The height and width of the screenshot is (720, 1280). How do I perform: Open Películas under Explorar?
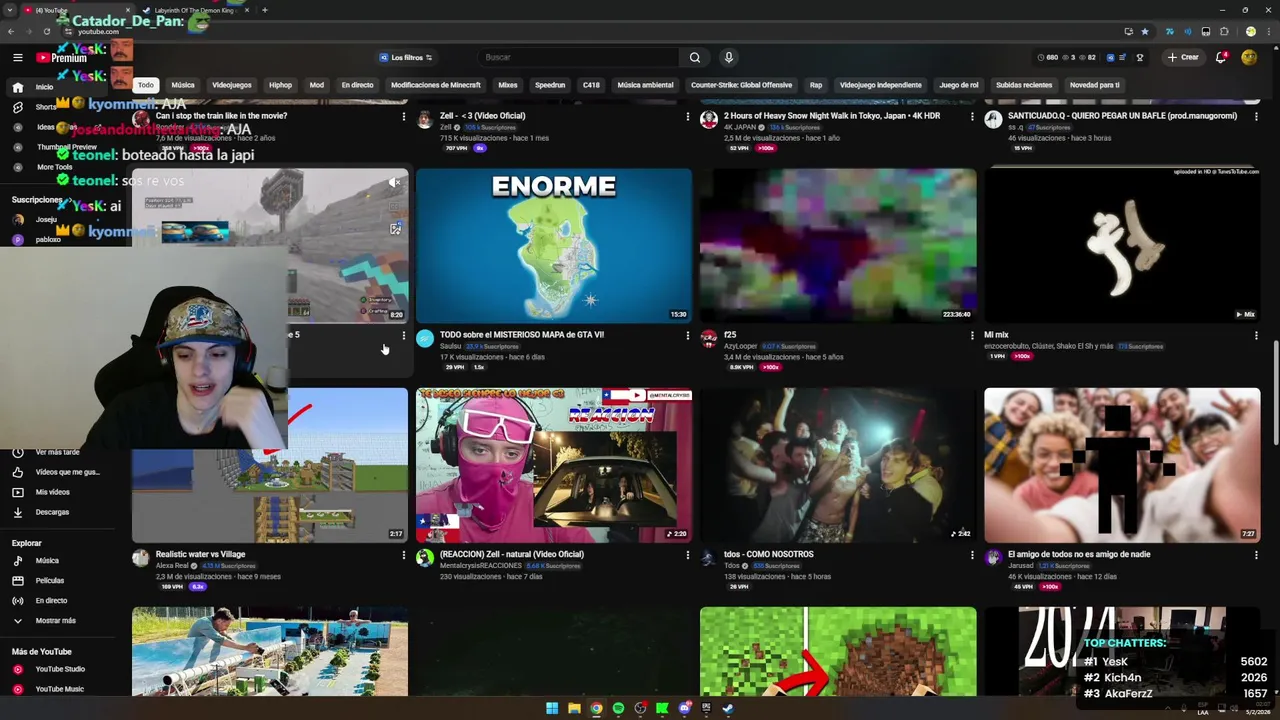[x=58, y=581]
